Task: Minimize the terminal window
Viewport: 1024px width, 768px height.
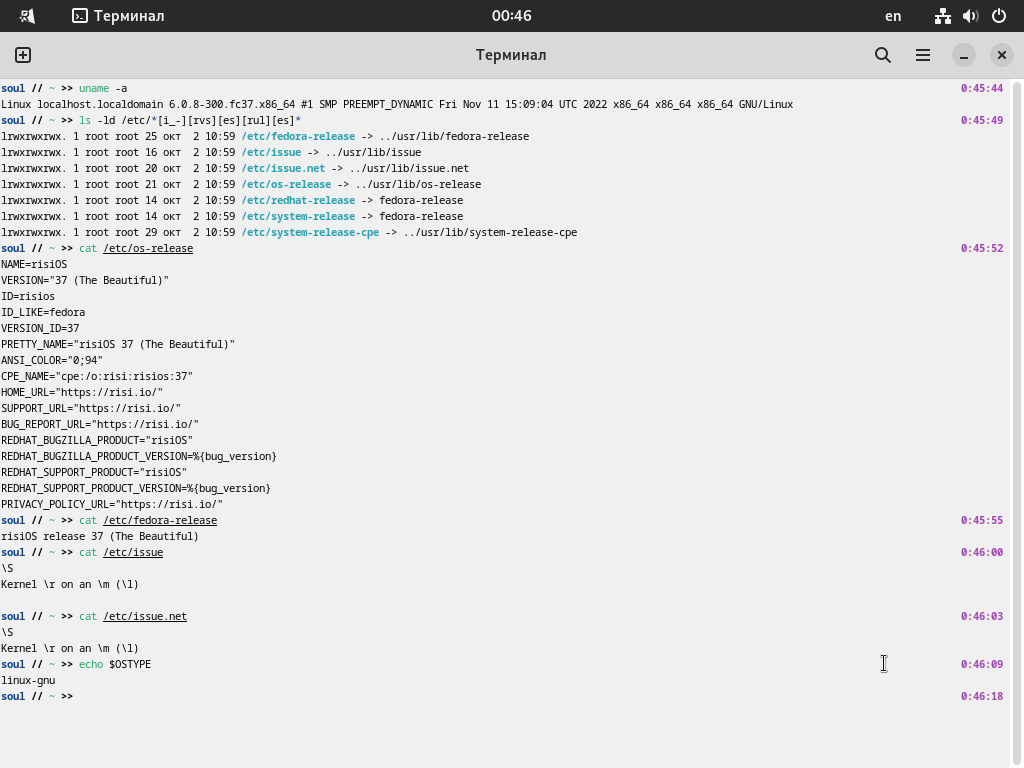Action: (x=963, y=55)
